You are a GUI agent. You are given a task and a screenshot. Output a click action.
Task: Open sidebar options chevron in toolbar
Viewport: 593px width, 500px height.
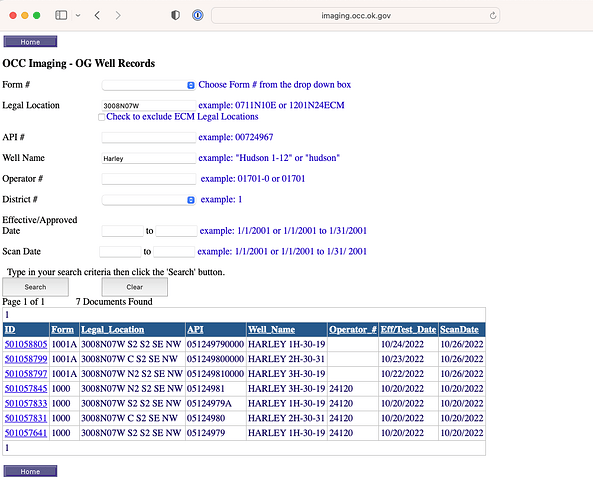click(x=78, y=16)
